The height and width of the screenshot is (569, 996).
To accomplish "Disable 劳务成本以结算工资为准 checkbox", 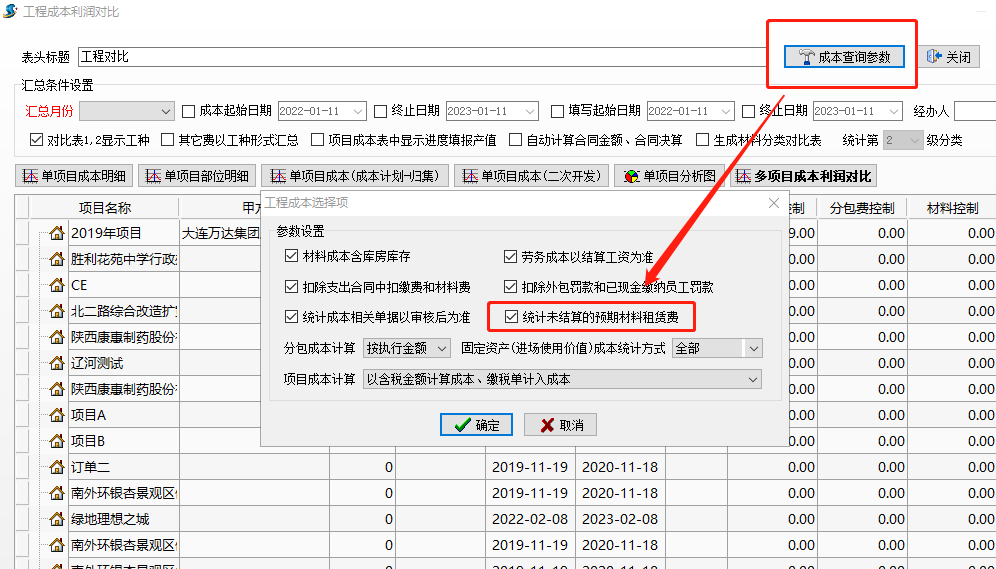I will tap(513, 257).
